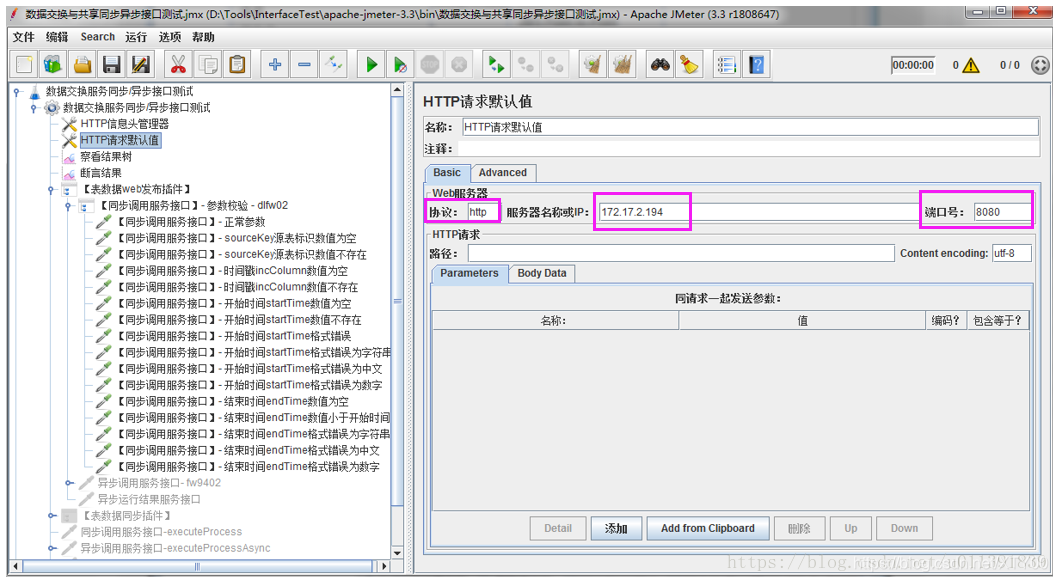Click the Open file folder icon

[x=82, y=65]
